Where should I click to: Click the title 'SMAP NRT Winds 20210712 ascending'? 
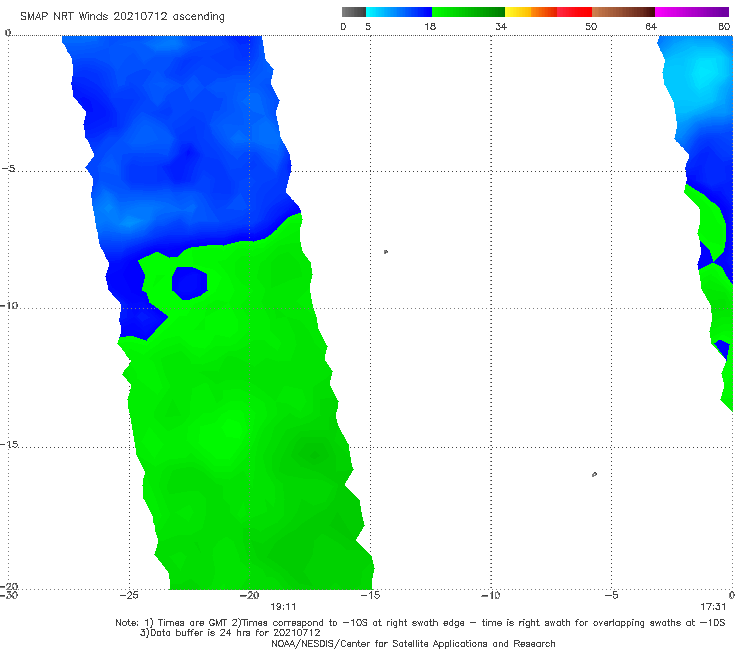click(122, 16)
